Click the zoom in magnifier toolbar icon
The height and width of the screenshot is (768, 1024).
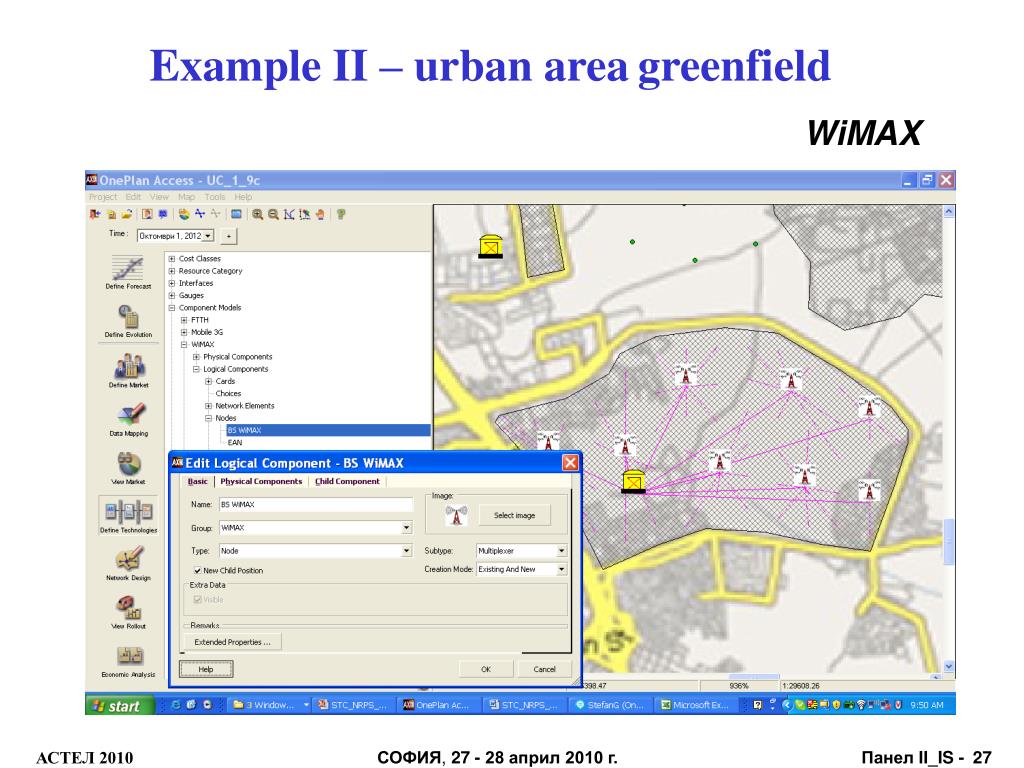pos(257,214)
